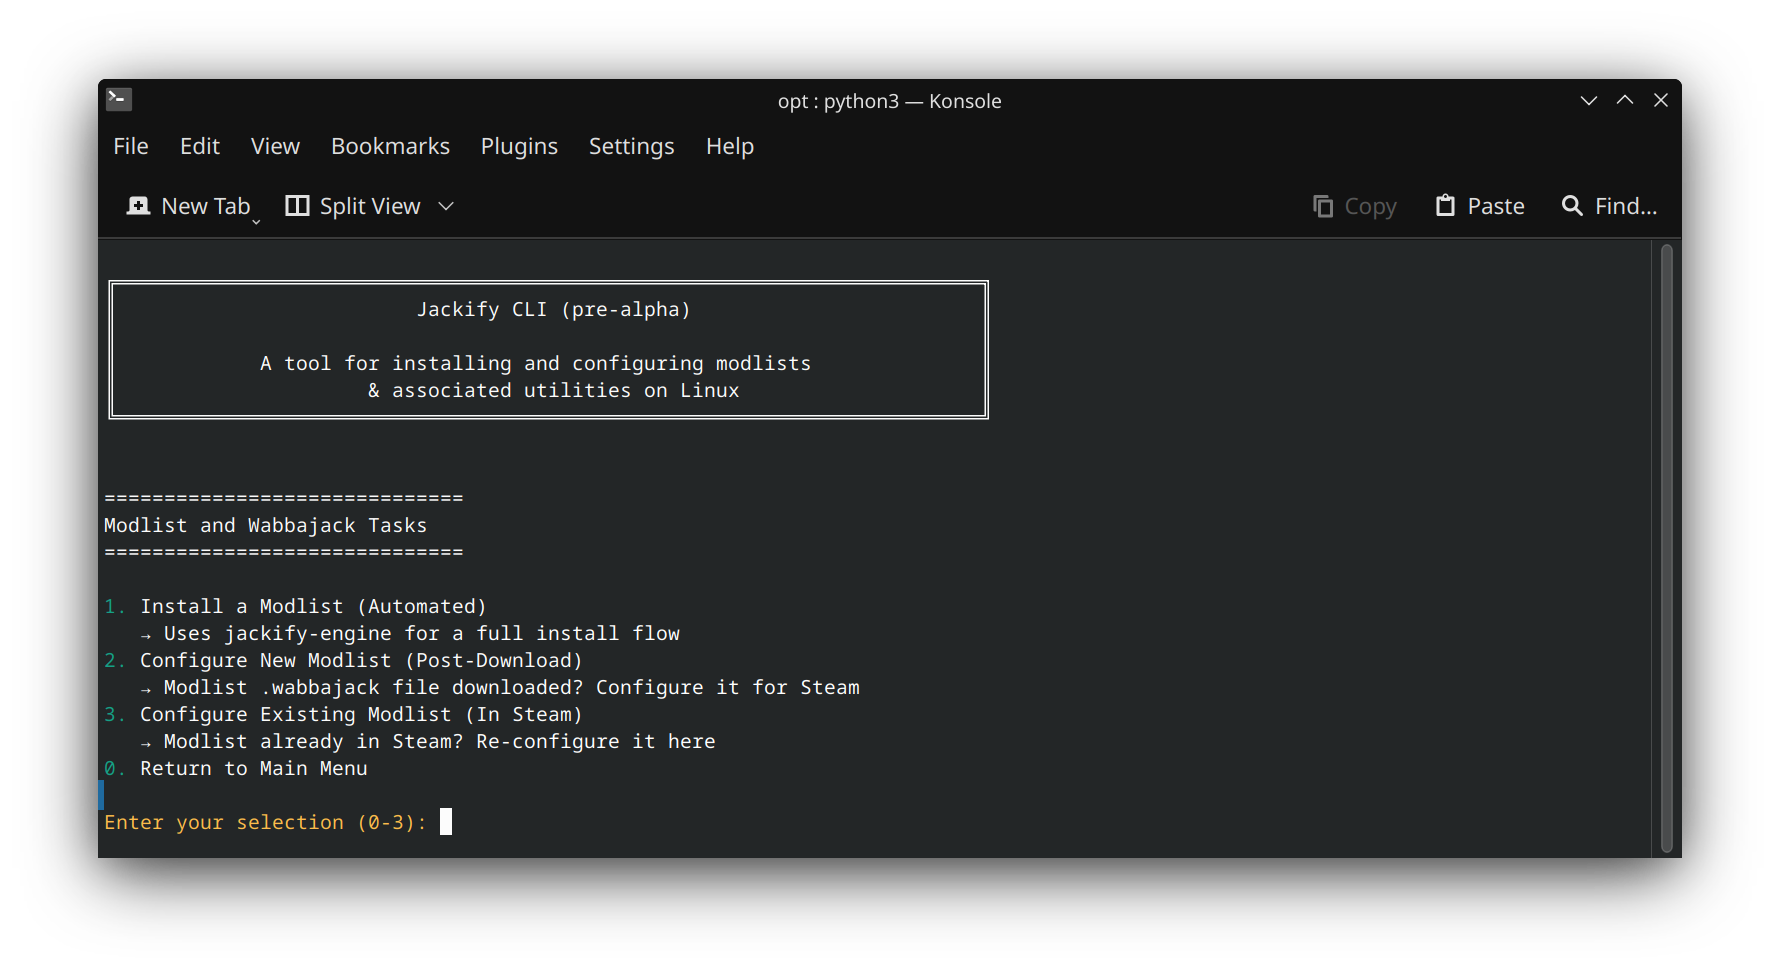The width and height of the screenshot is (1779, 974).
Task: Open the Bookmarks menu
Action: (390, 146)
